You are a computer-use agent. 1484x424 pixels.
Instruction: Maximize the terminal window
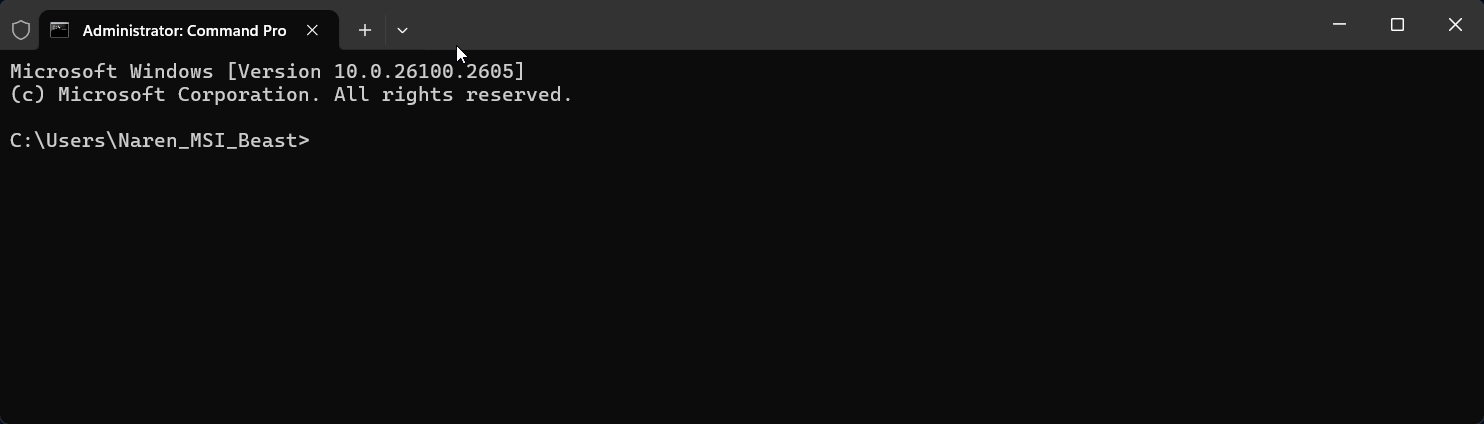pyautogui.click(x=1397, y=25)
